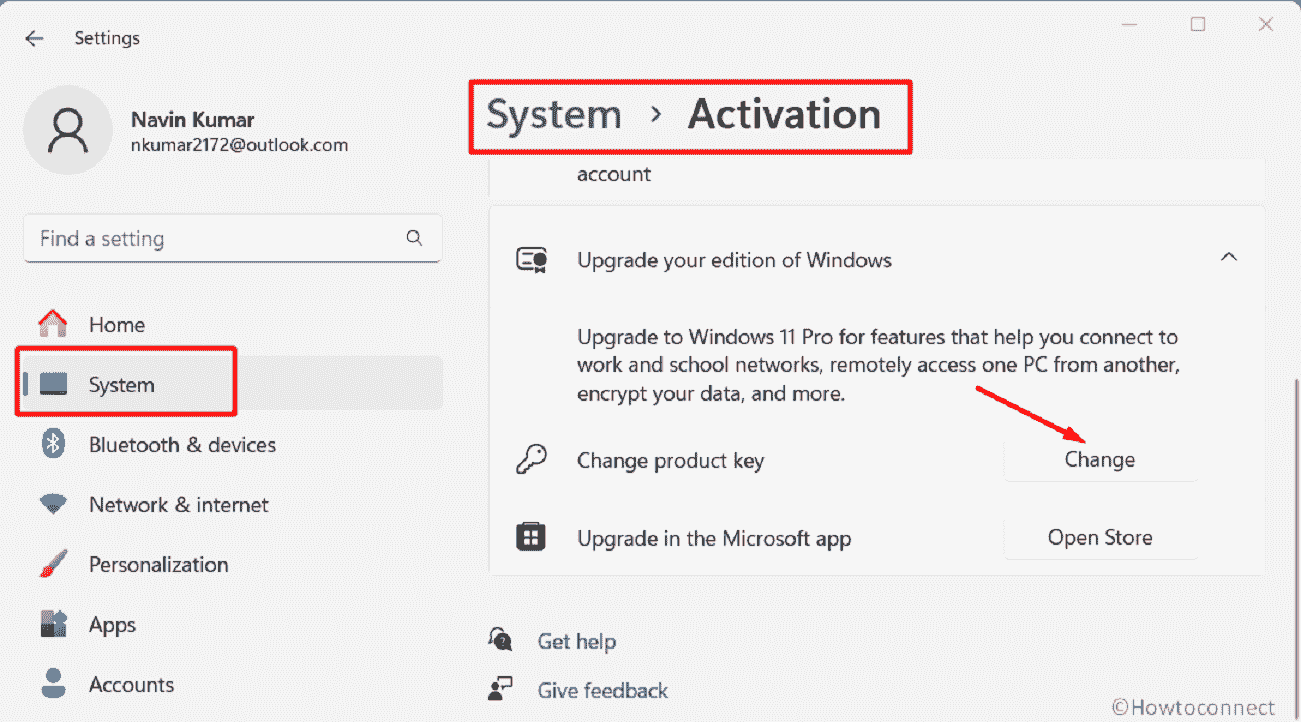Screen dimensions: 1301x722
Task: Open the System breadcrumb link
Action: coord(552,114)
